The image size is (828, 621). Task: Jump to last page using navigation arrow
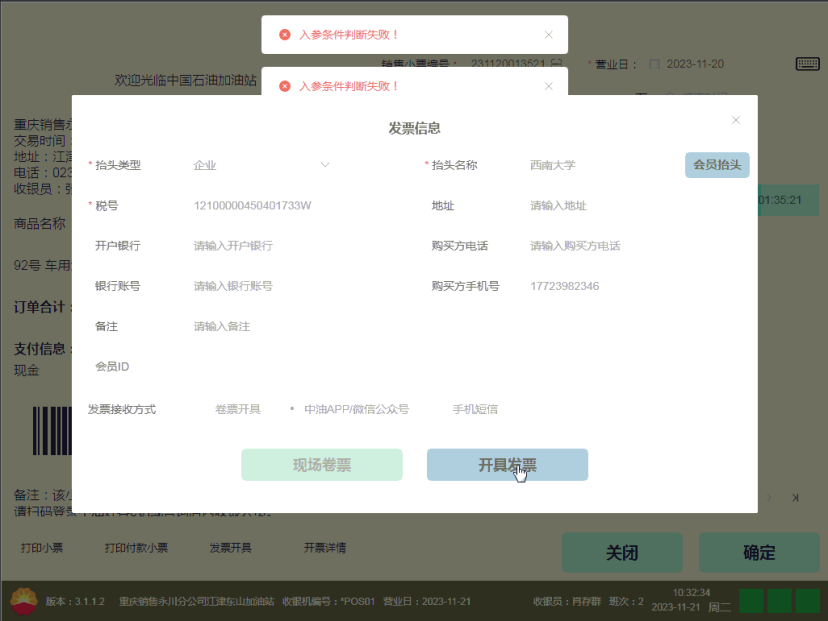pos(795,497)
